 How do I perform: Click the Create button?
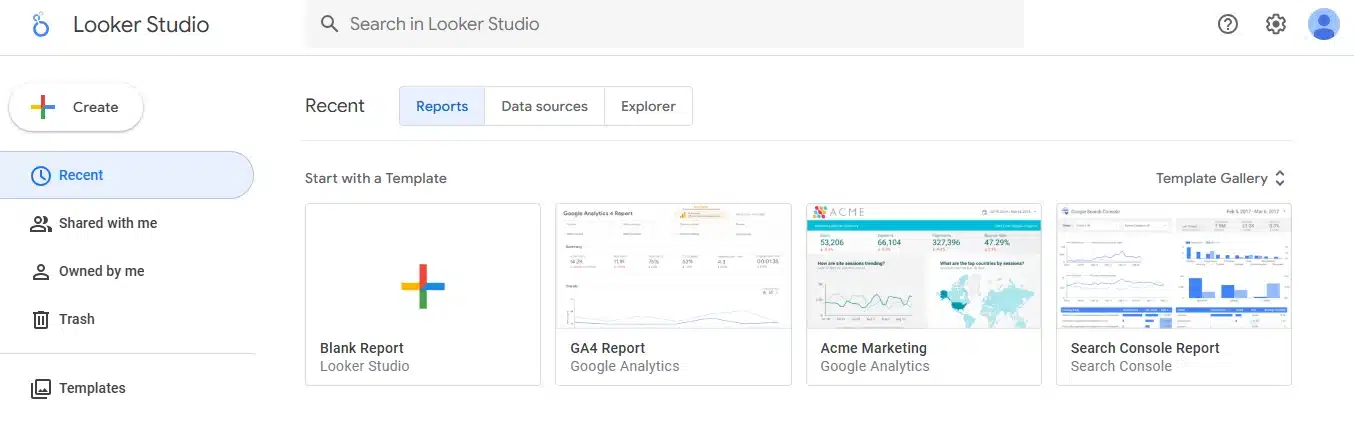point(76,107)
